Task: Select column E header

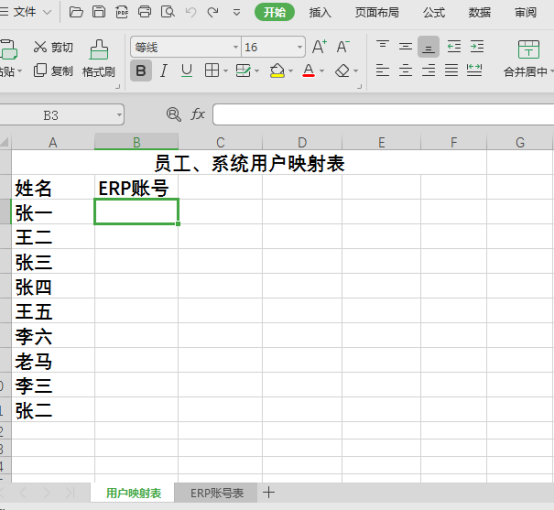Action: (x=382, y=142)
